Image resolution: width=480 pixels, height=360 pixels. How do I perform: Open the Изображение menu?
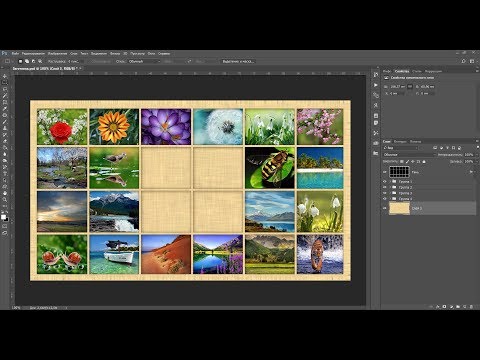click(x=57, y=53)
